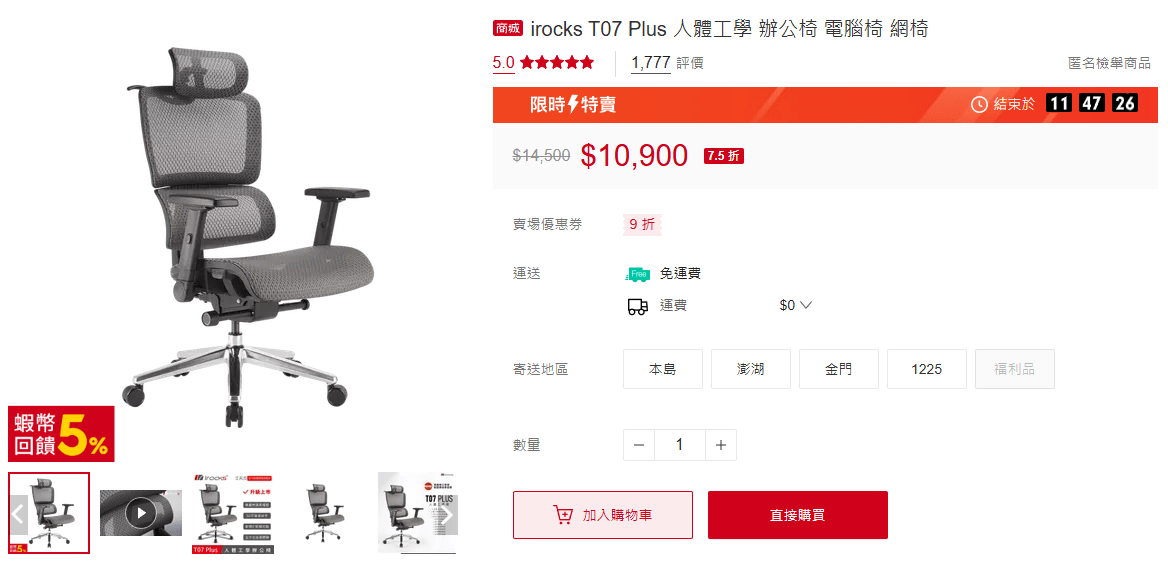
Task: Show next thumbnails with right arrow
Action: point(447,514)
